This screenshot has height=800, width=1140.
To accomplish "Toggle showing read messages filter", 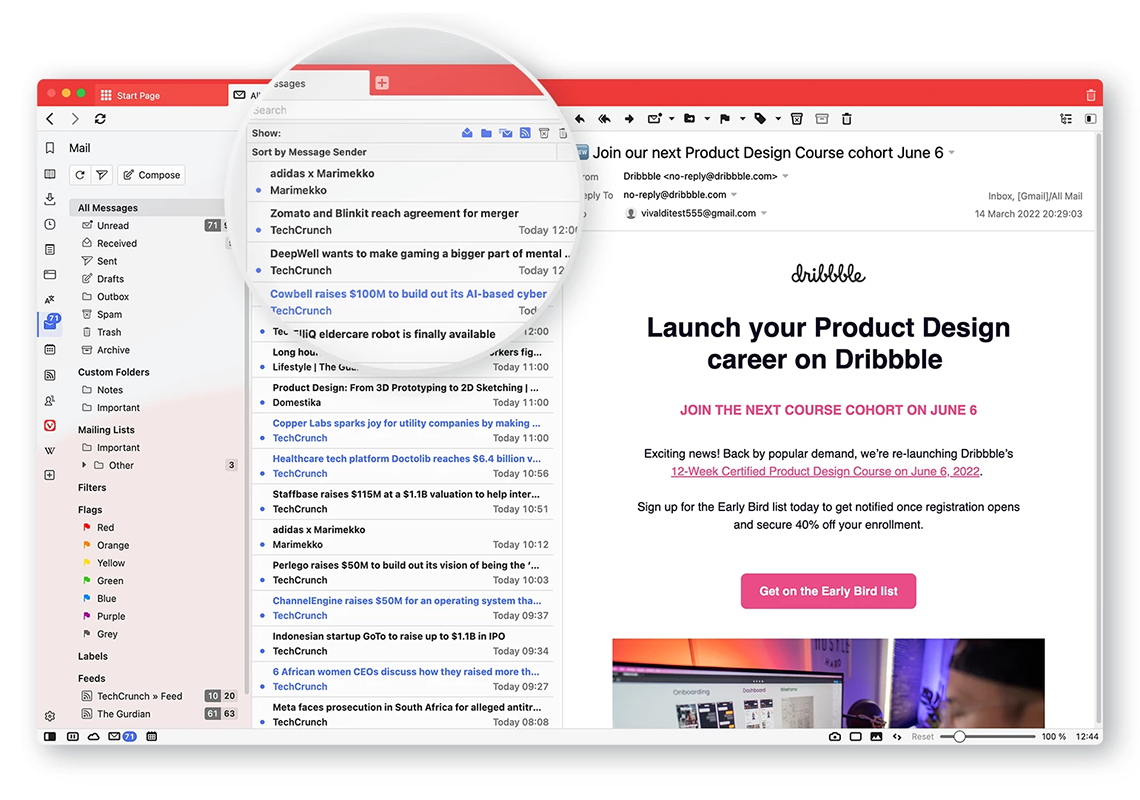I will tap(467, 133).
